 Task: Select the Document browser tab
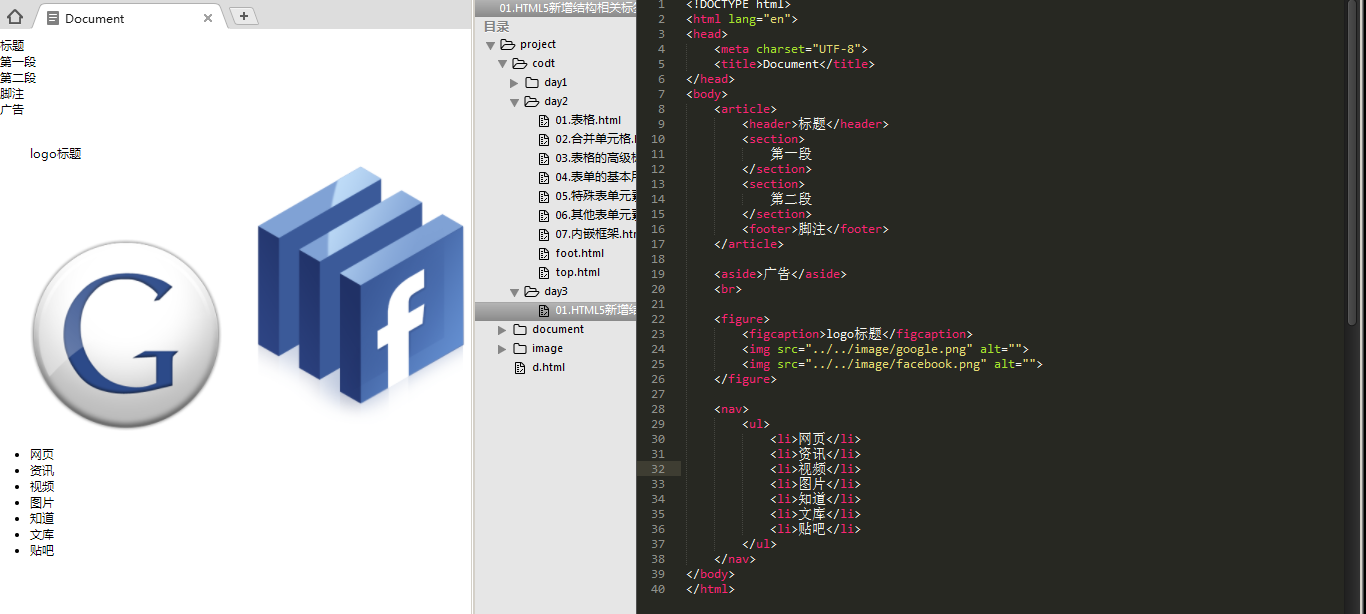[x=130, y=17]
